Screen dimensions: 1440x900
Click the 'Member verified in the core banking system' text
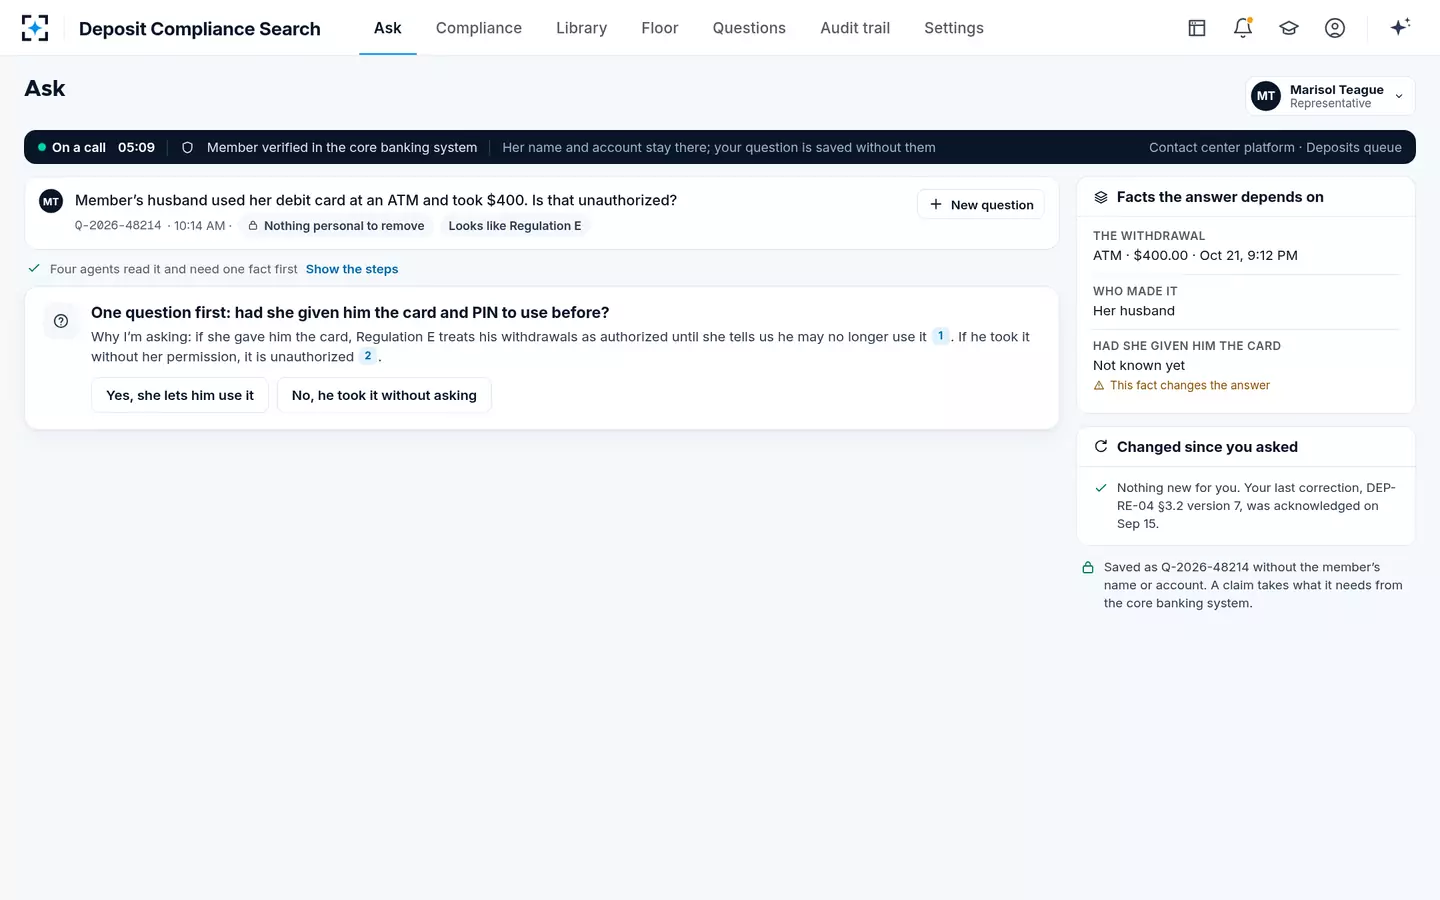pos(342,148)
